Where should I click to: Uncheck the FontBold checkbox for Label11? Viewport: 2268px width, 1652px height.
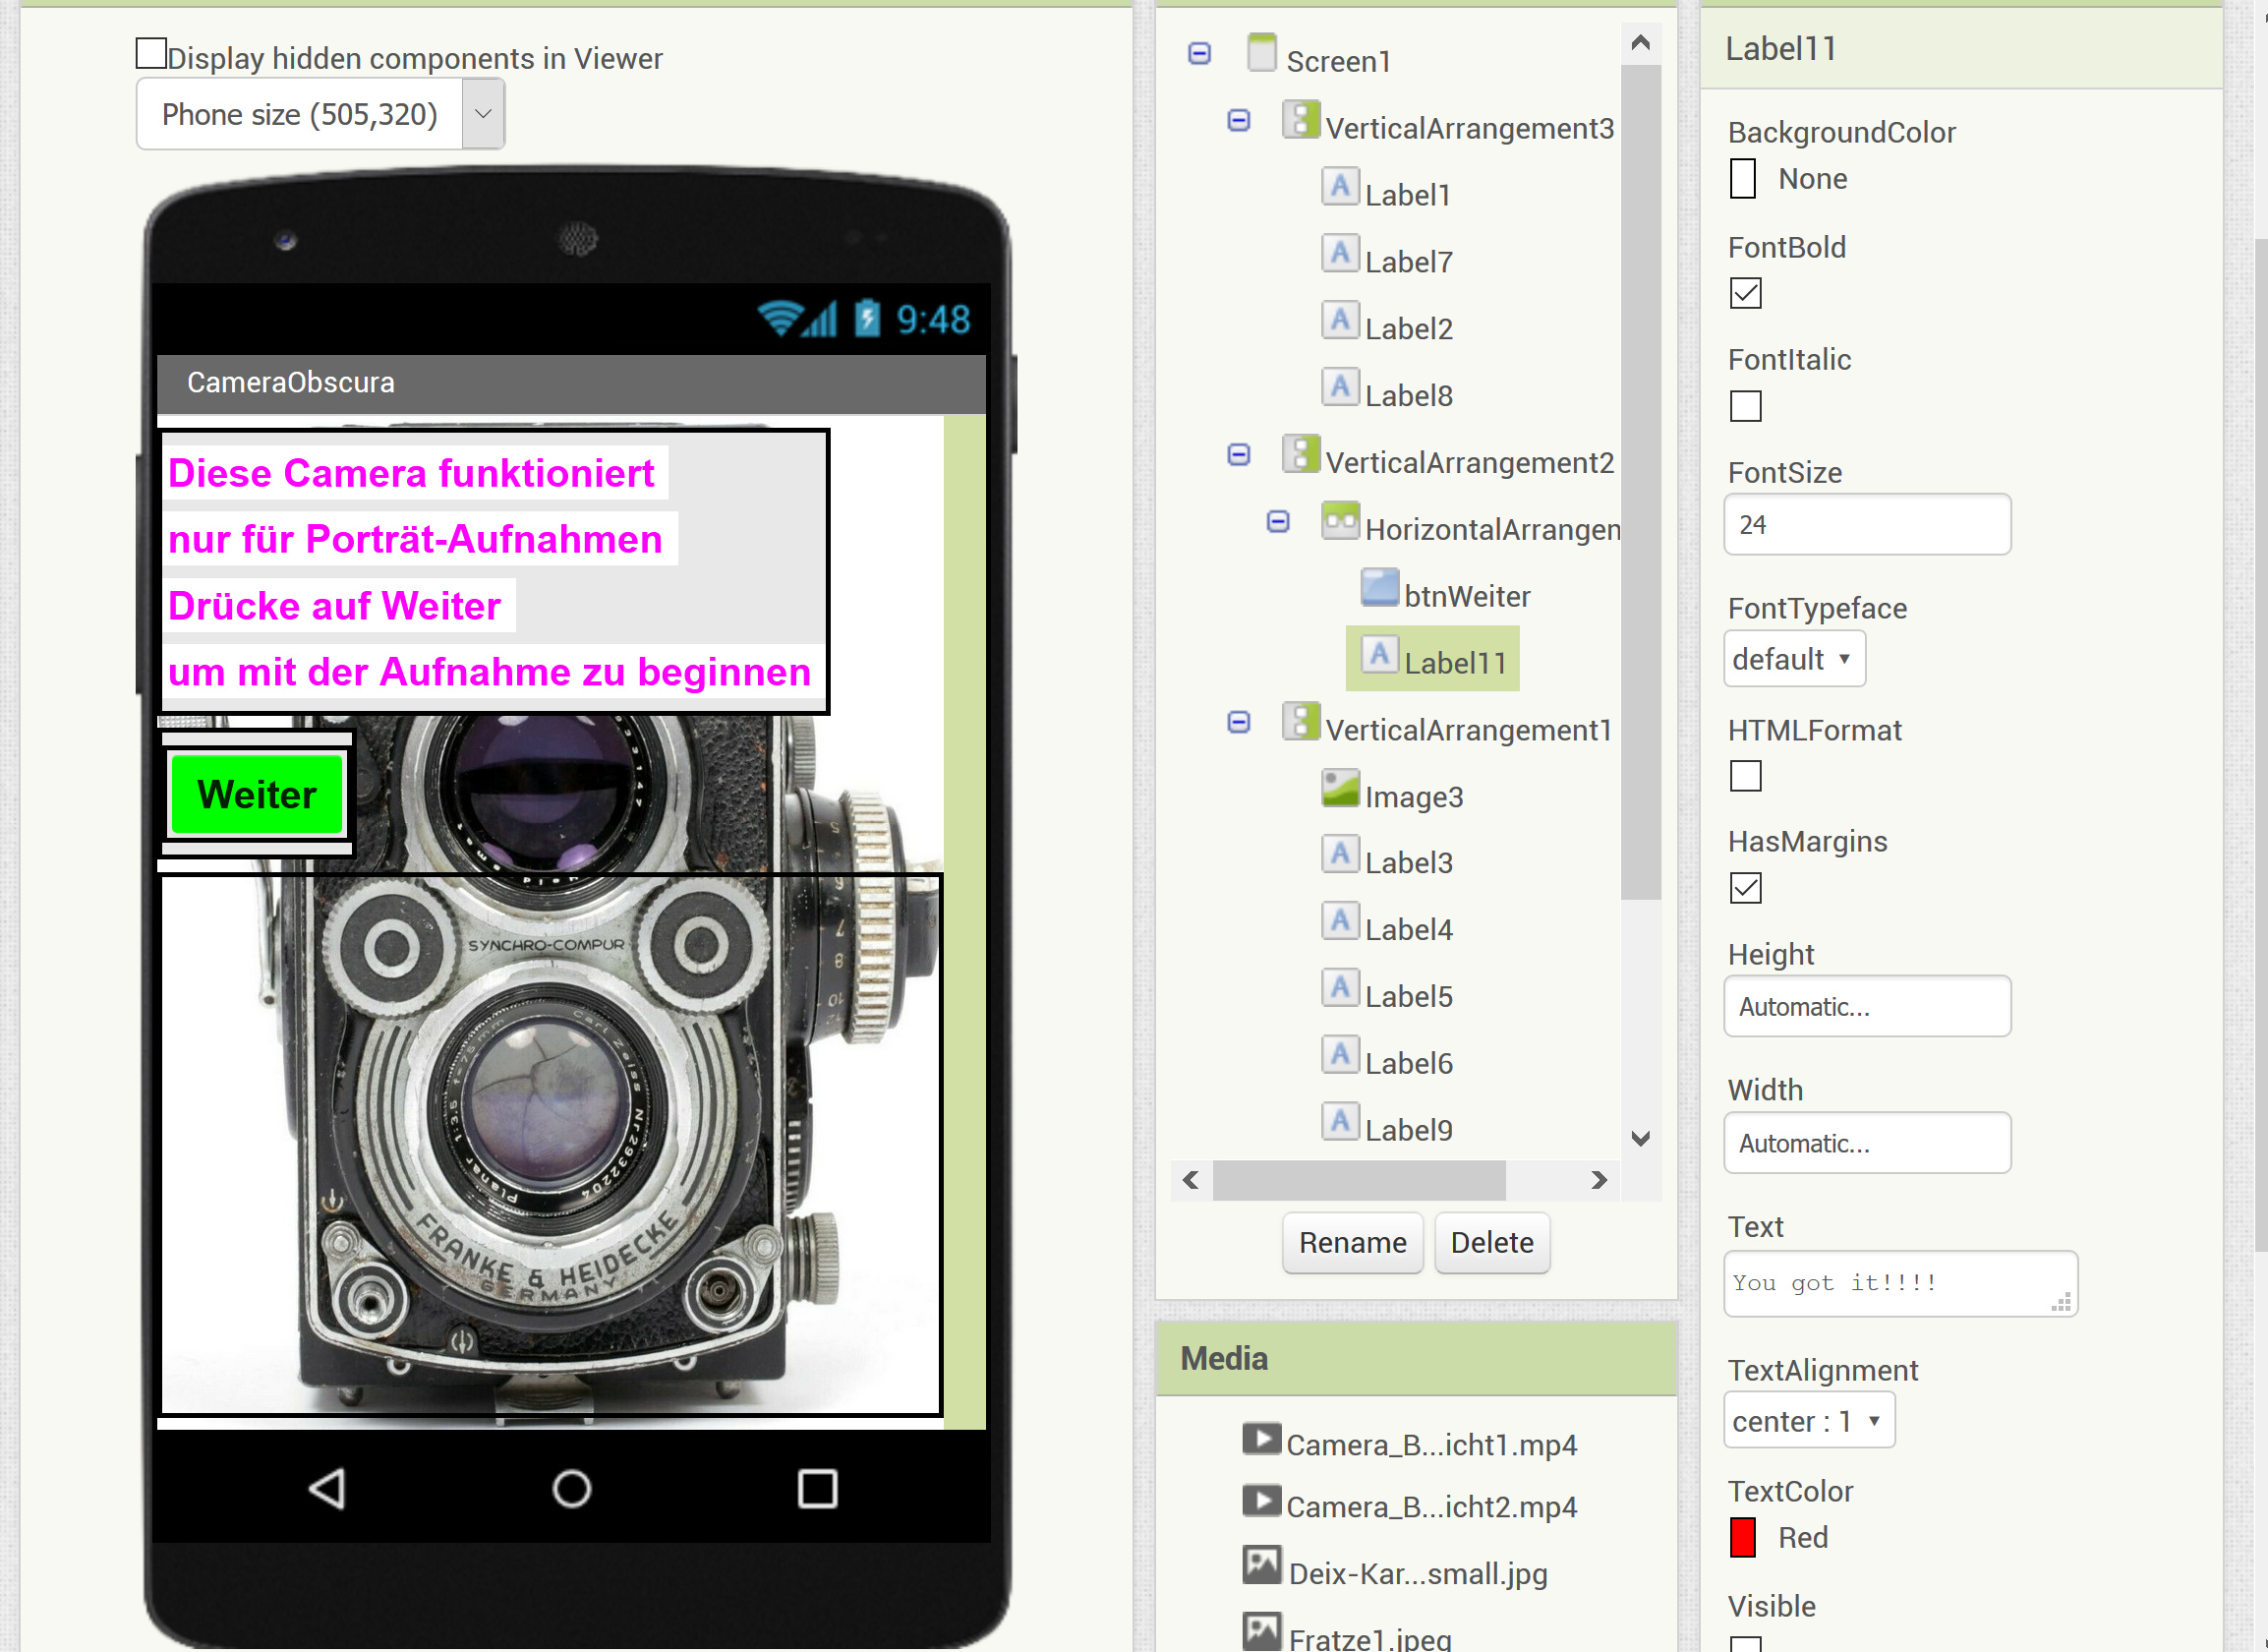(x=1744, y=294)
